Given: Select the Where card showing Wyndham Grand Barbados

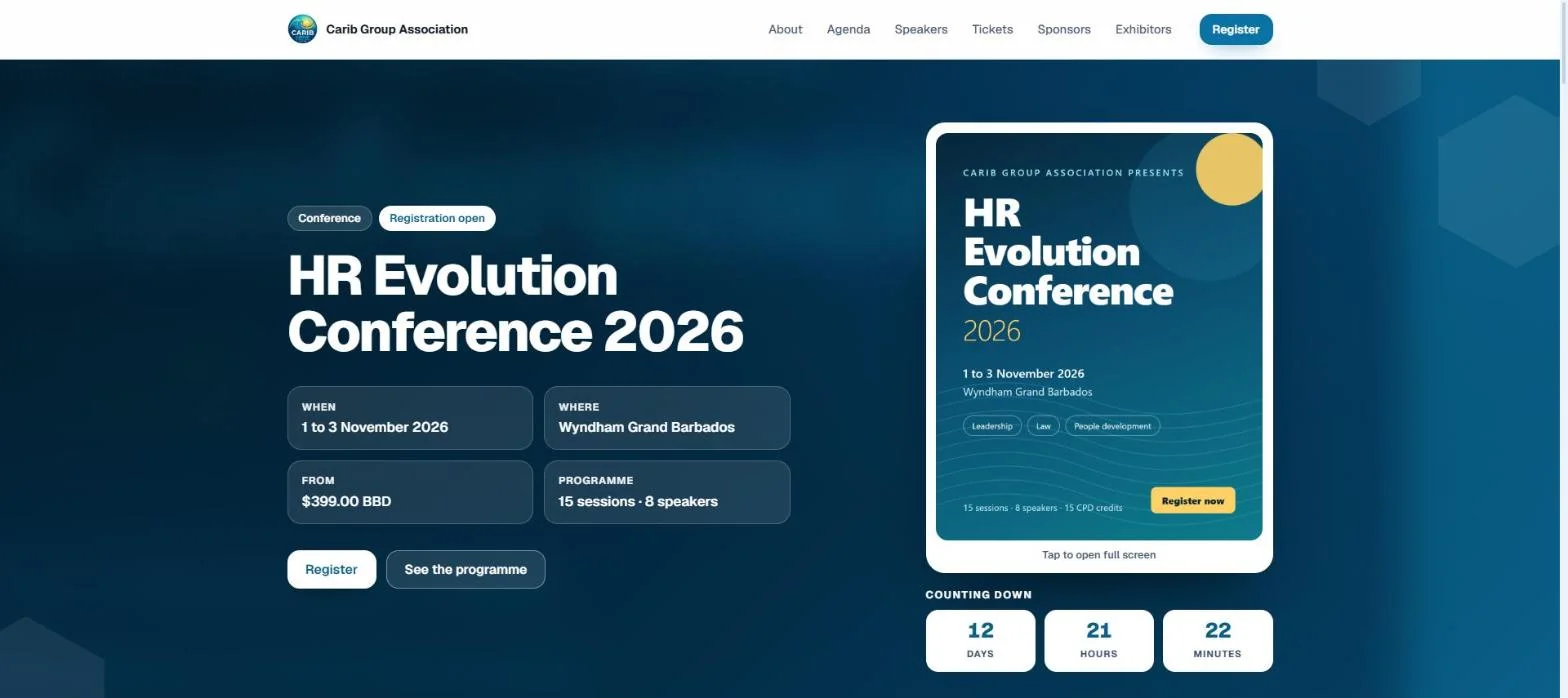Looking at the screenshot, I should tap(667, 418).
